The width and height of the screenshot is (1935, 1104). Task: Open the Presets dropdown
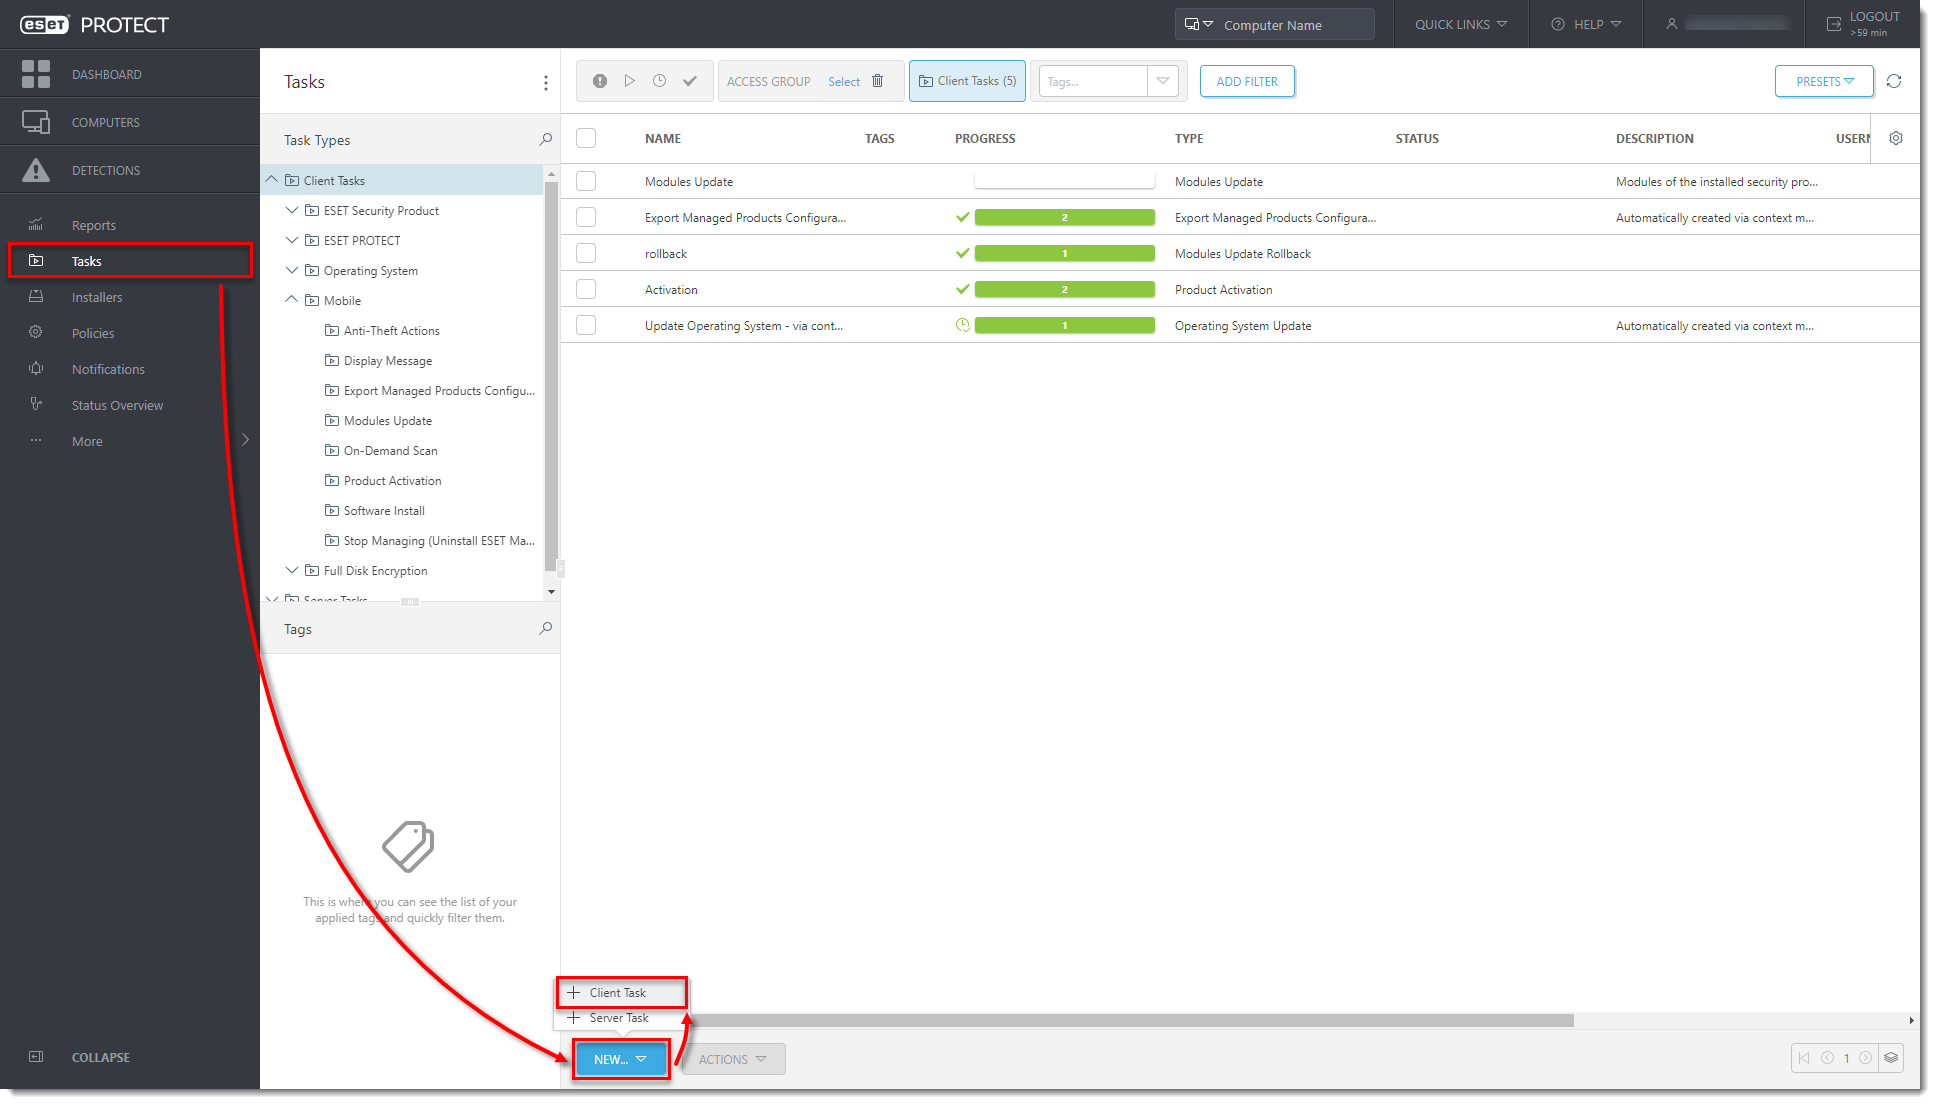(1823, 82)
